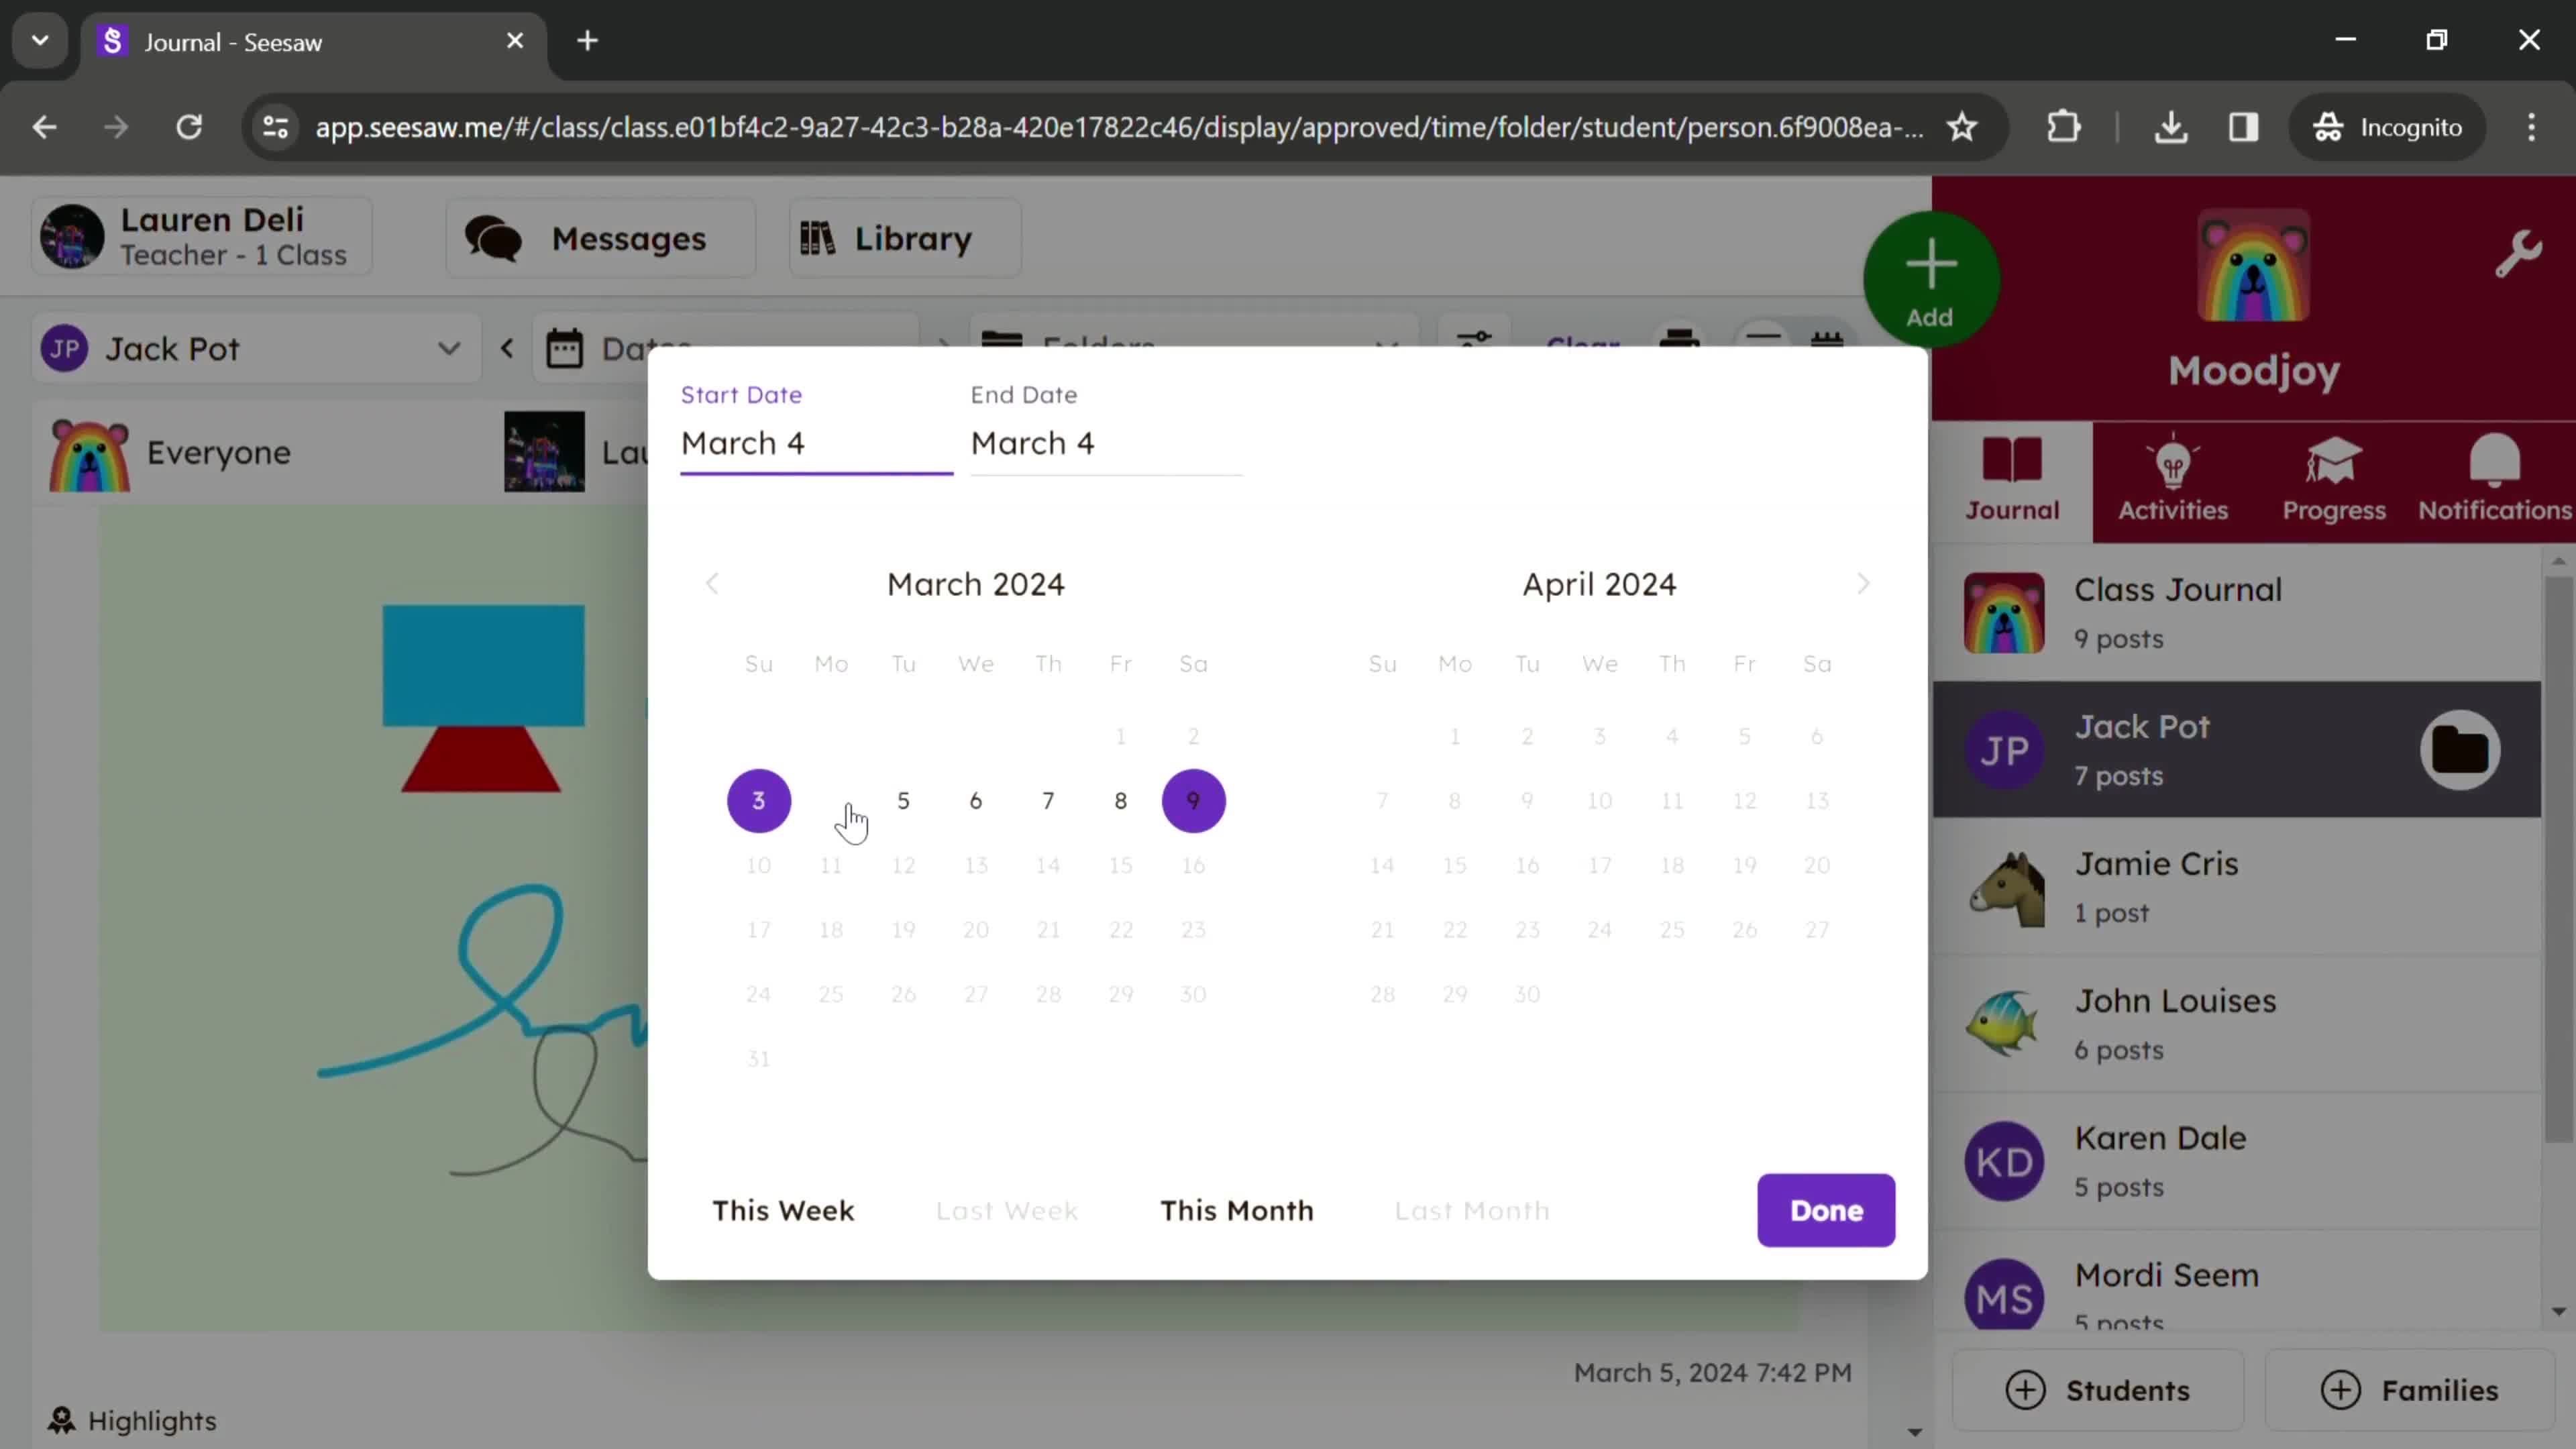Screen dimensions: 2576x1449
Task: Go back in browser history
Action: (44, 127)
